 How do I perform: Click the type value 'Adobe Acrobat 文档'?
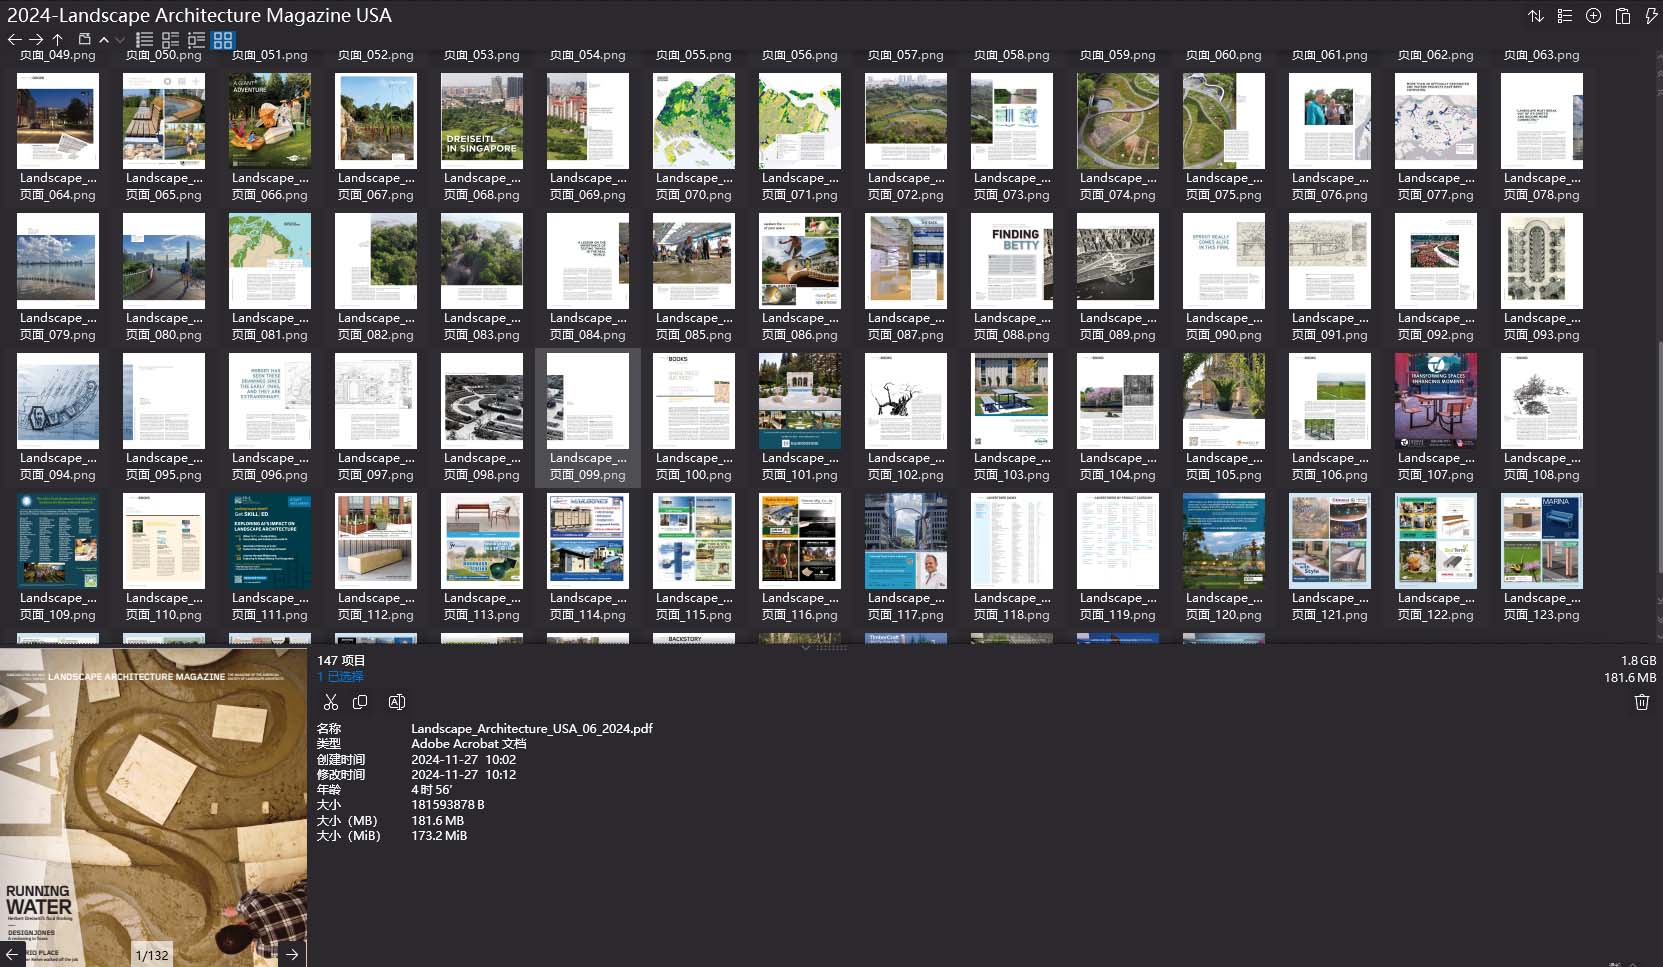pyautogui.click(x=469, y=744)
